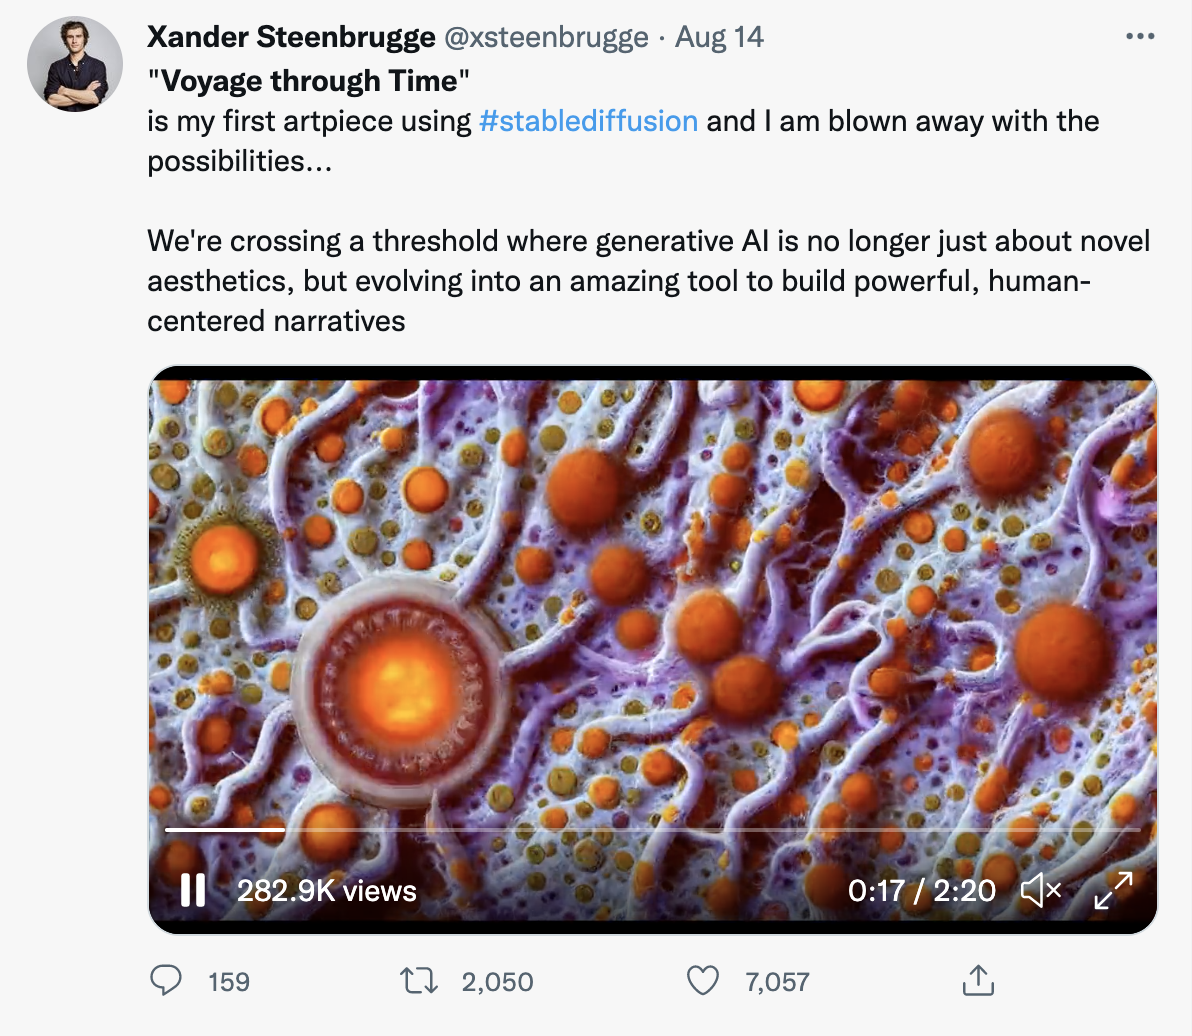This screenshot has height=1036, width=1192.
Task: Open the share tweet icon
Action: click(977, 981)
